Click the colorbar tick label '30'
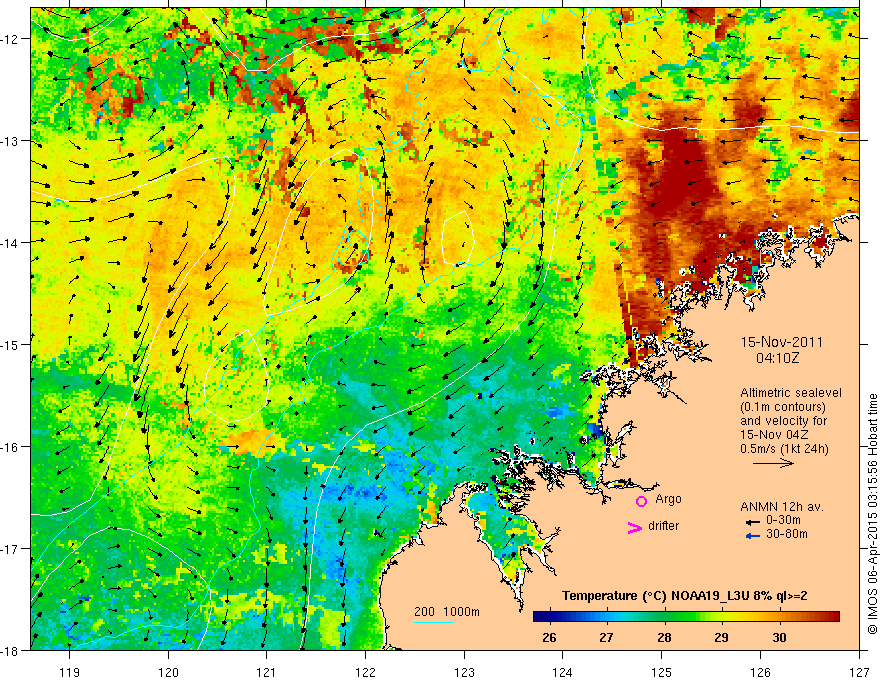880x680 pixels. click(779, 637)
